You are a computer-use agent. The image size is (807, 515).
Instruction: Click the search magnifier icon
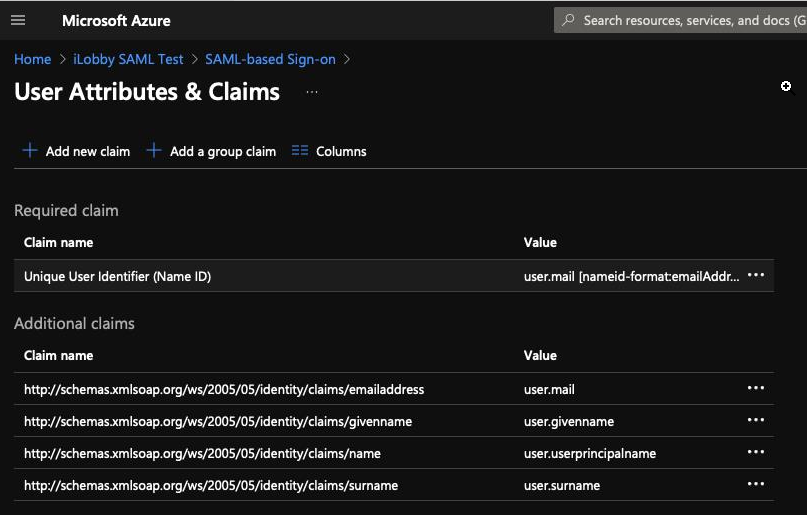pyautogui.click(x=569, y=20)
